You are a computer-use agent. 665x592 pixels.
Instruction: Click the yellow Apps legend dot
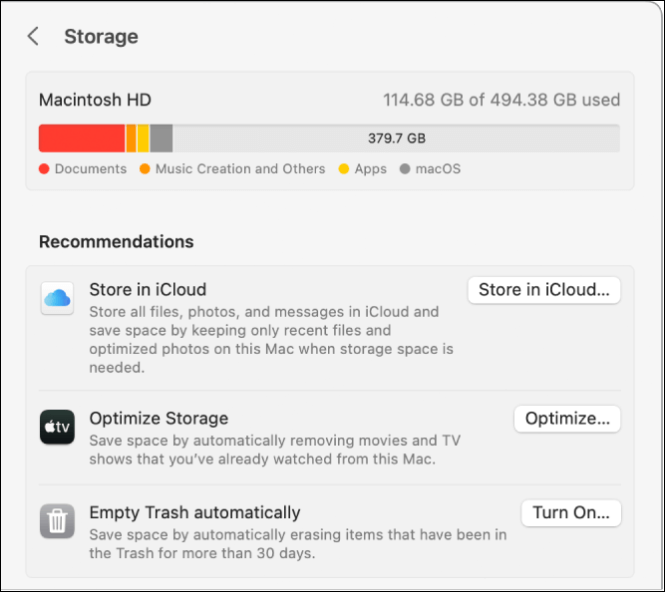click(x=344, y=169)
